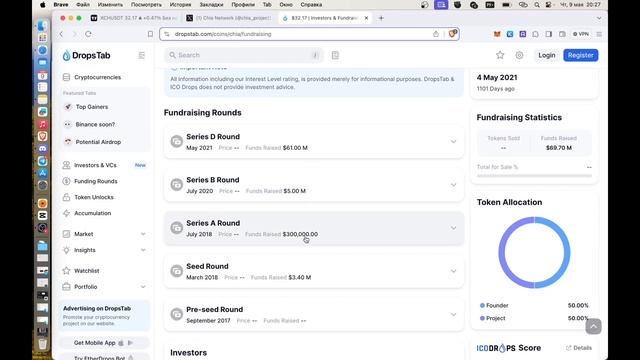Viewport: 640px width, 360px height.
Task: Click the Series D Round coin icon
Action: tap(176, 142)
